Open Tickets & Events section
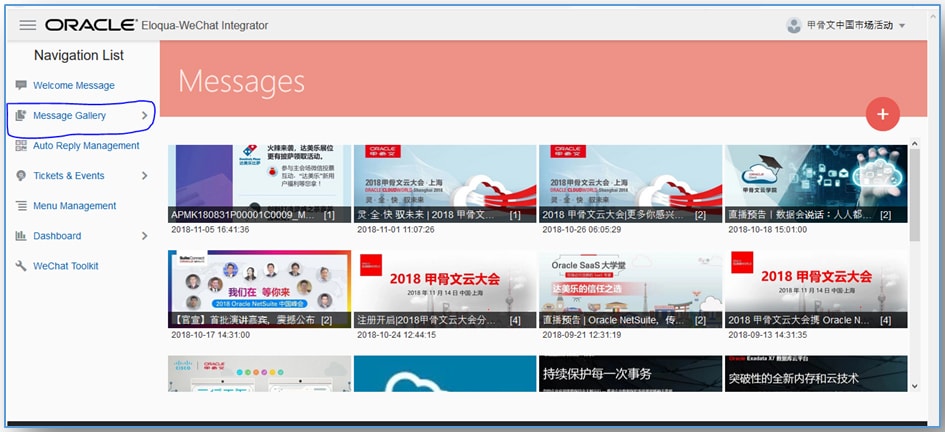This screenshot has width=945, height=432. [69, 176]
